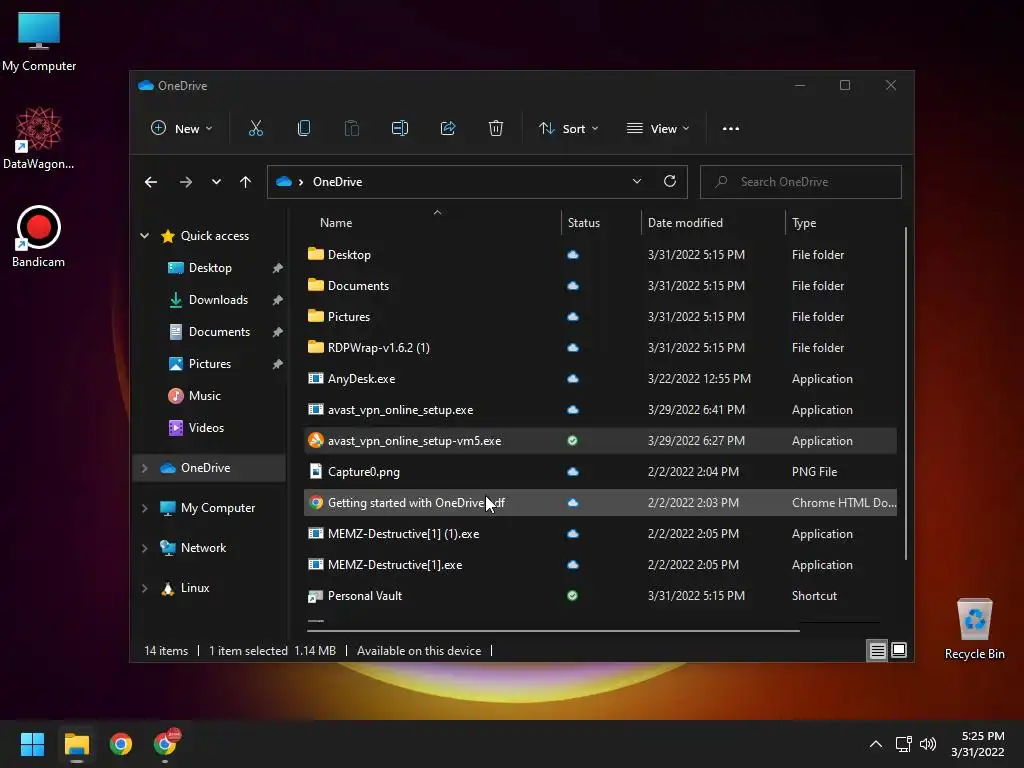The width and height of the screenshot is (1024, 768).
Task: Expand OneDrive in navigation pane
Action: pyautogui.click(x=144, y=468)
